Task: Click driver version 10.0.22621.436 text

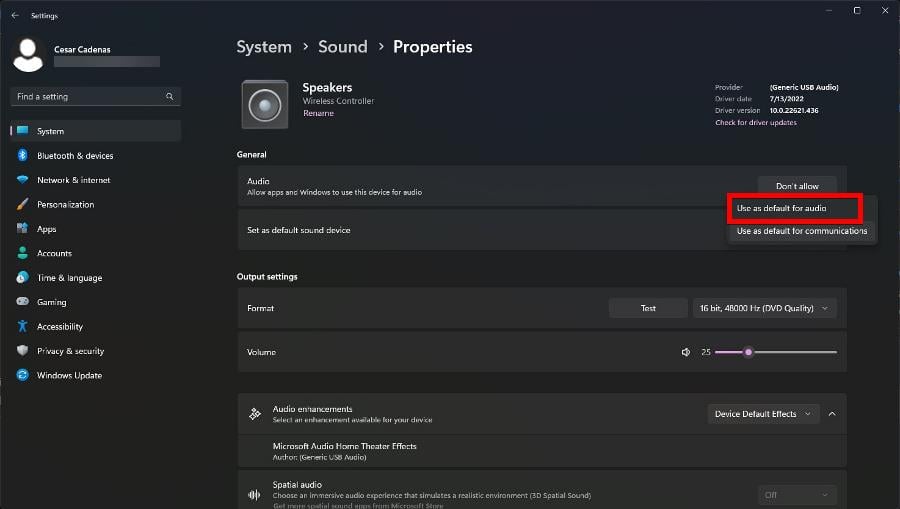Action: point(794,110)
